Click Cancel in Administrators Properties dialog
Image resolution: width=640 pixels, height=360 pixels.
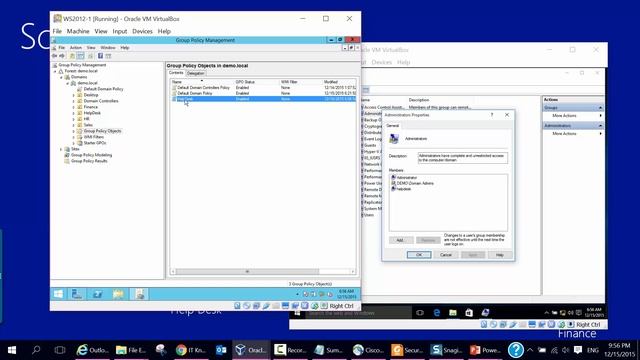(446, 255)
